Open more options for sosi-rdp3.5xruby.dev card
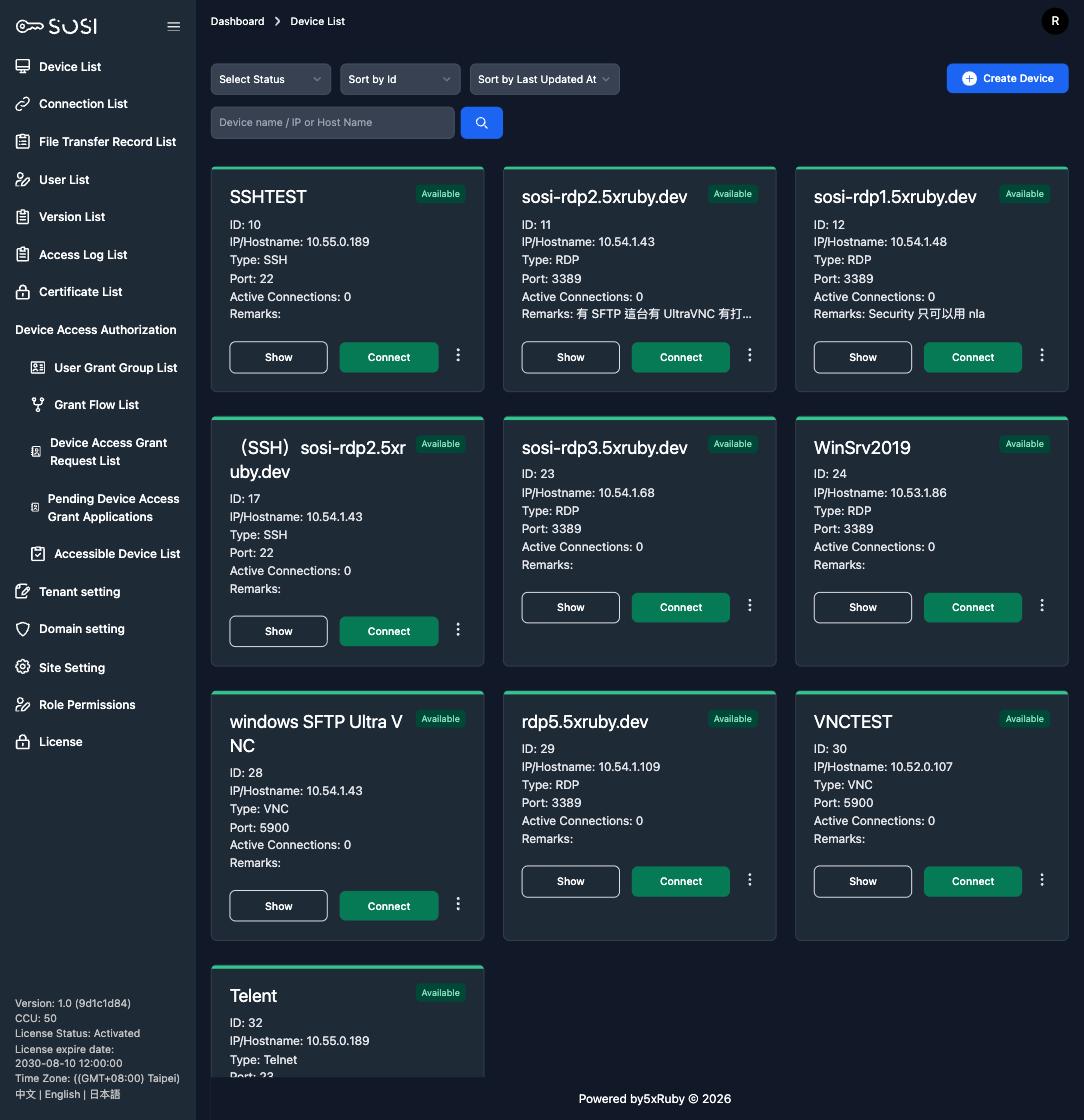1084x1120 pixels. [x=750, y=605]
